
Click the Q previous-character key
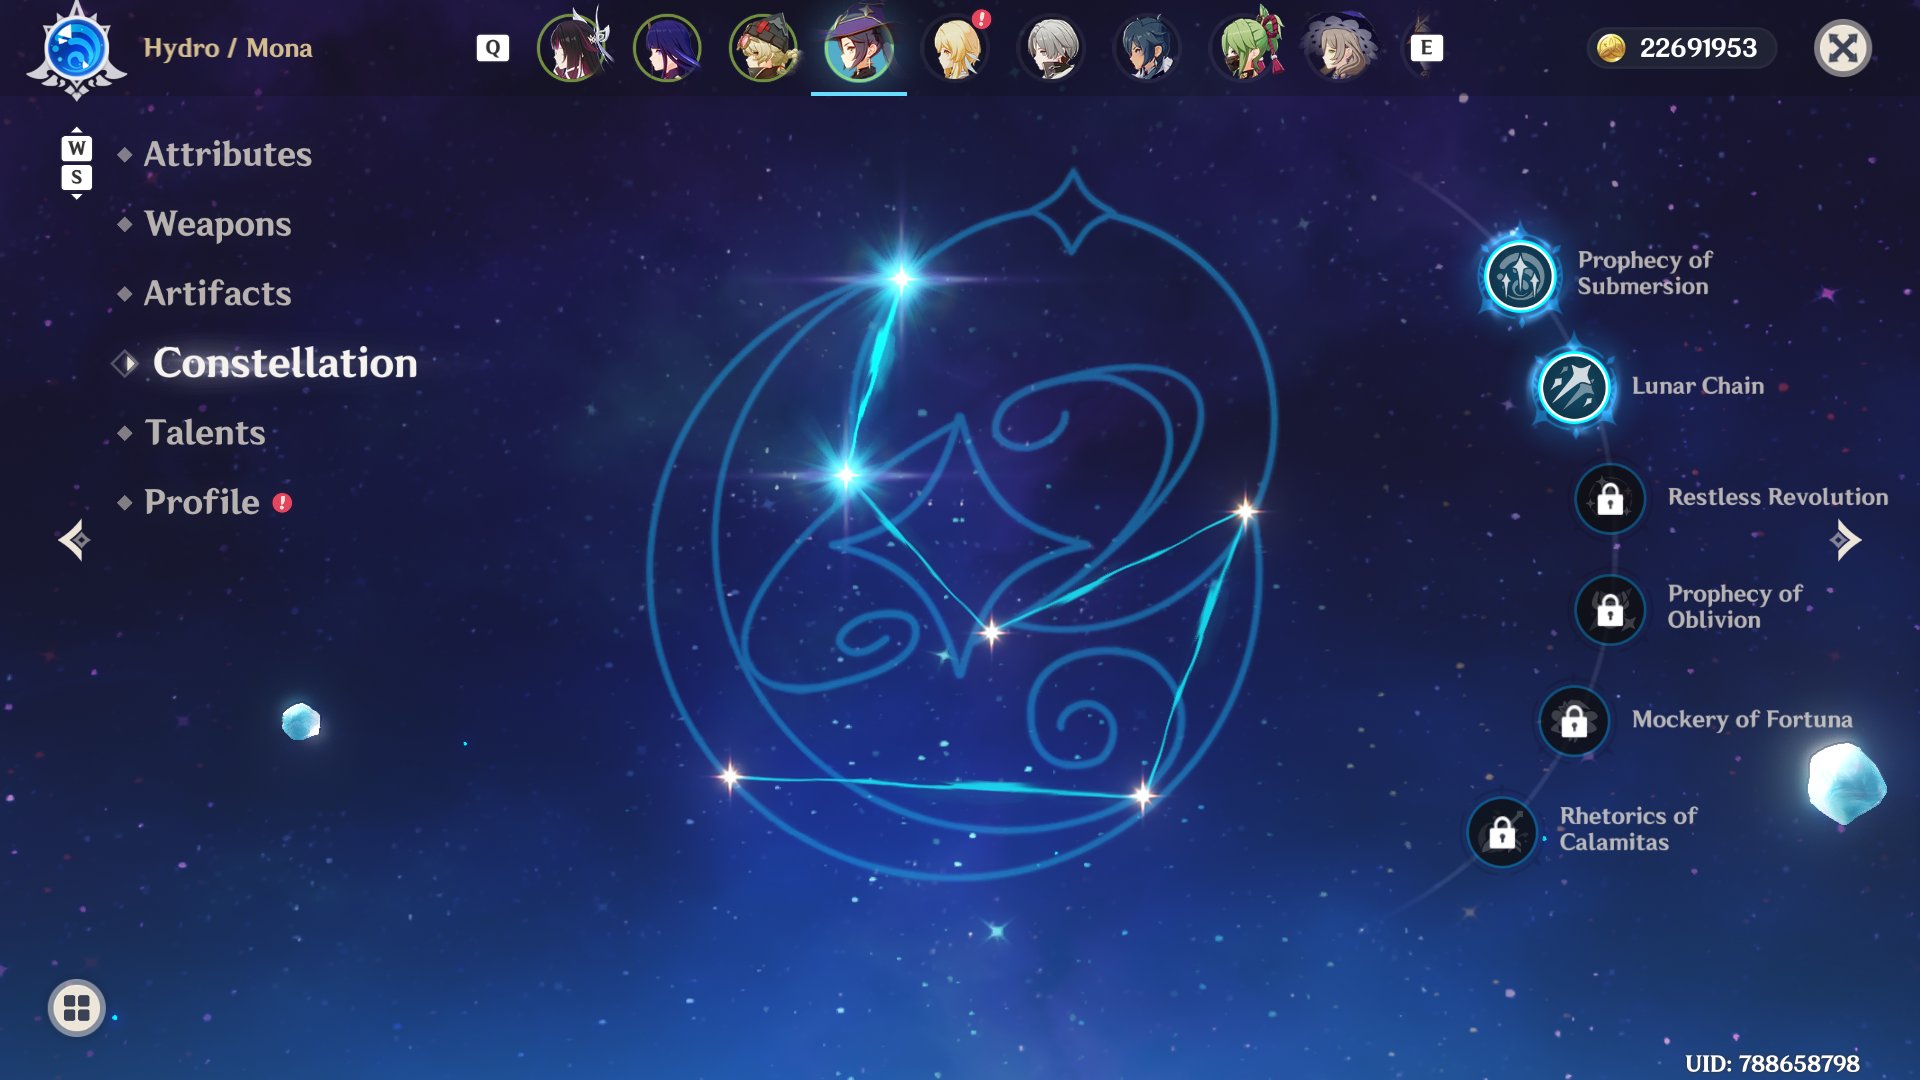coord(493,48)
